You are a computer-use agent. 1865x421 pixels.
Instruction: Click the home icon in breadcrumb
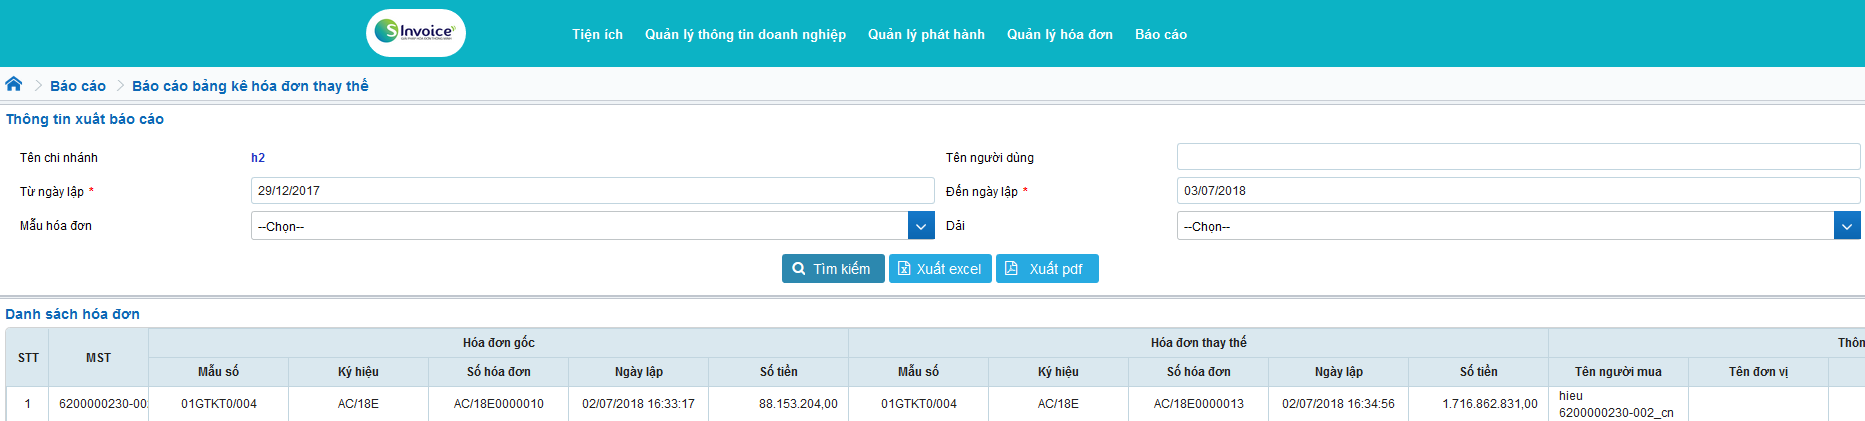pyautogui.click(x=14, y=85)
